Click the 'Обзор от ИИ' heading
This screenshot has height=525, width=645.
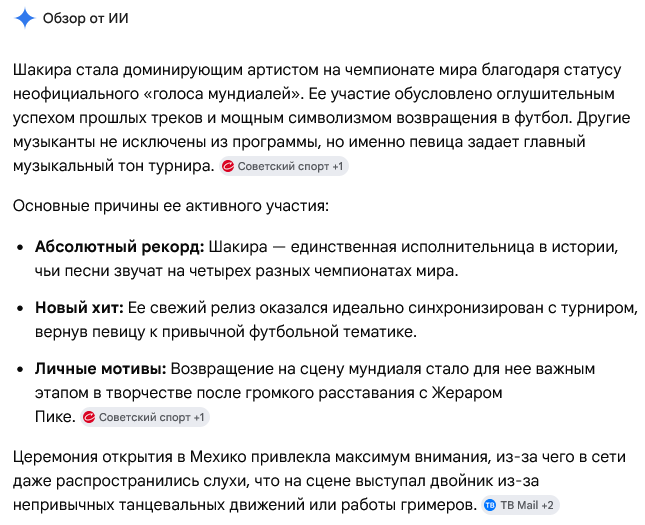(x=86, y=19)
